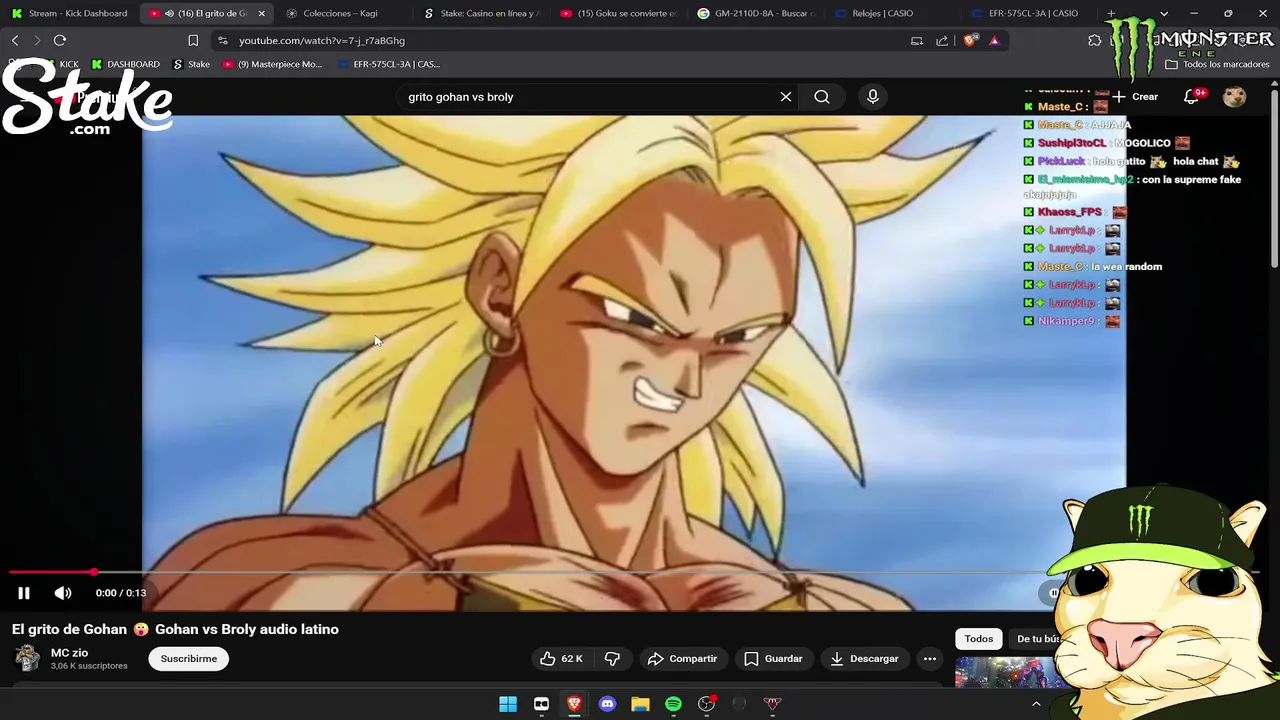Open the File Explorer taskbar icon
This screenshot has height=720, width=1280.
[640, 704]
